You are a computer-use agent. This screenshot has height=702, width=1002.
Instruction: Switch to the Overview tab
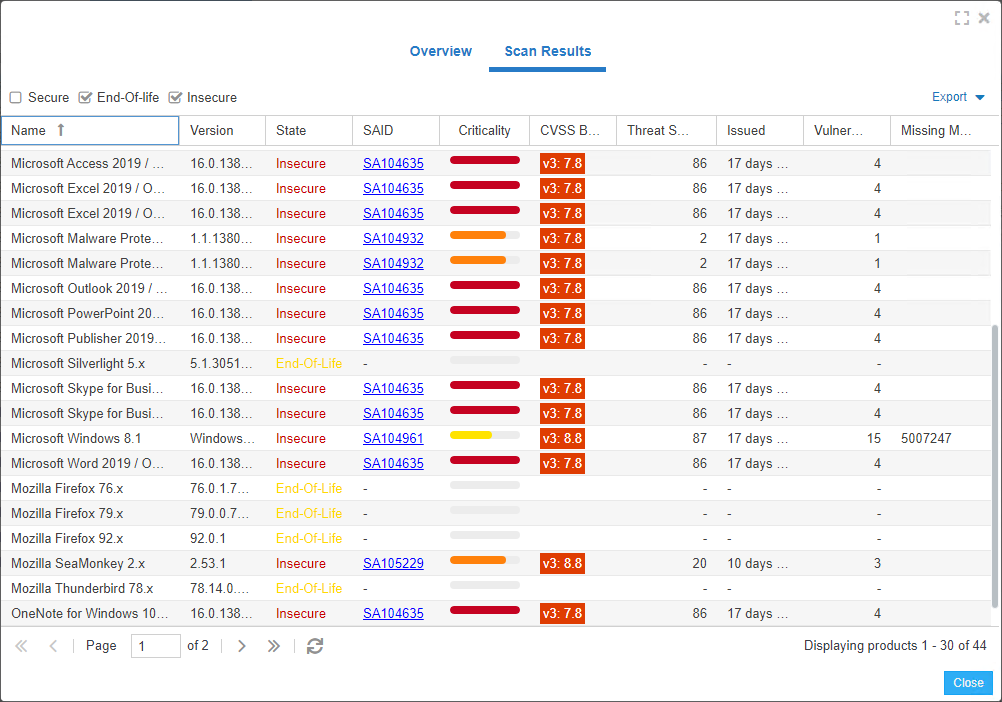(440, 51)
